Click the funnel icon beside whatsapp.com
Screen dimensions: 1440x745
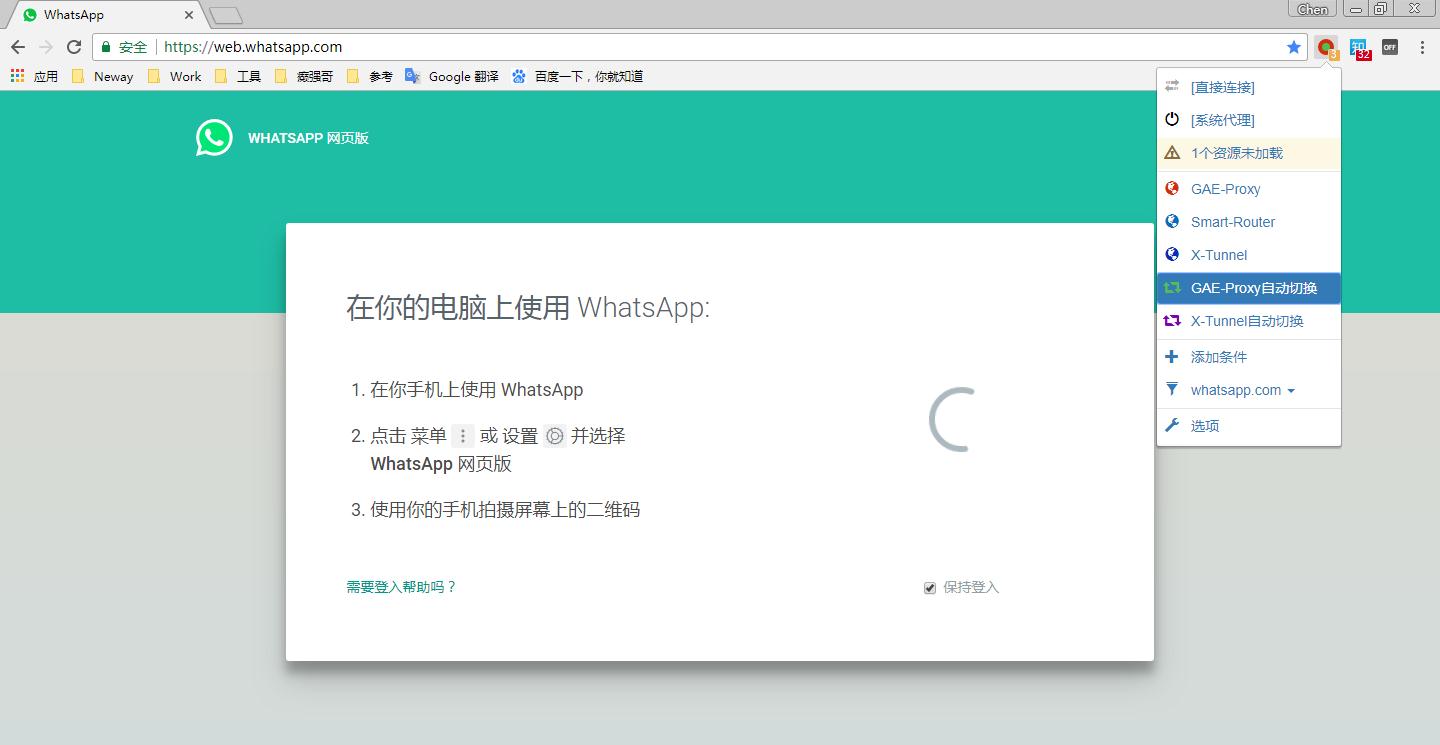pos(1172,389)
